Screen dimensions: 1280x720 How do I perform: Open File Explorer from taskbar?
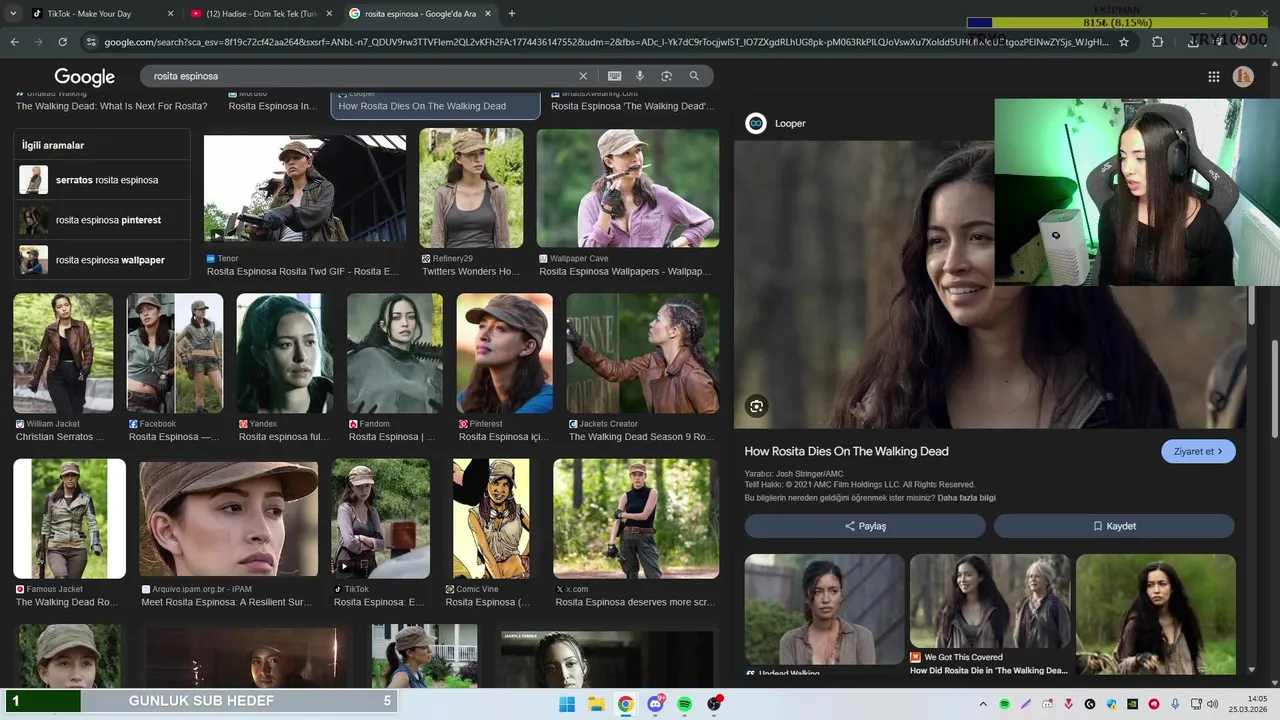pos(596,704)
